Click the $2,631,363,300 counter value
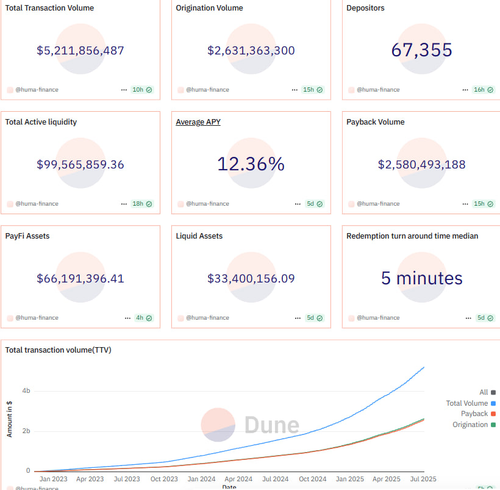The height and width of the screenshot is (490, 500). [251, 50]
